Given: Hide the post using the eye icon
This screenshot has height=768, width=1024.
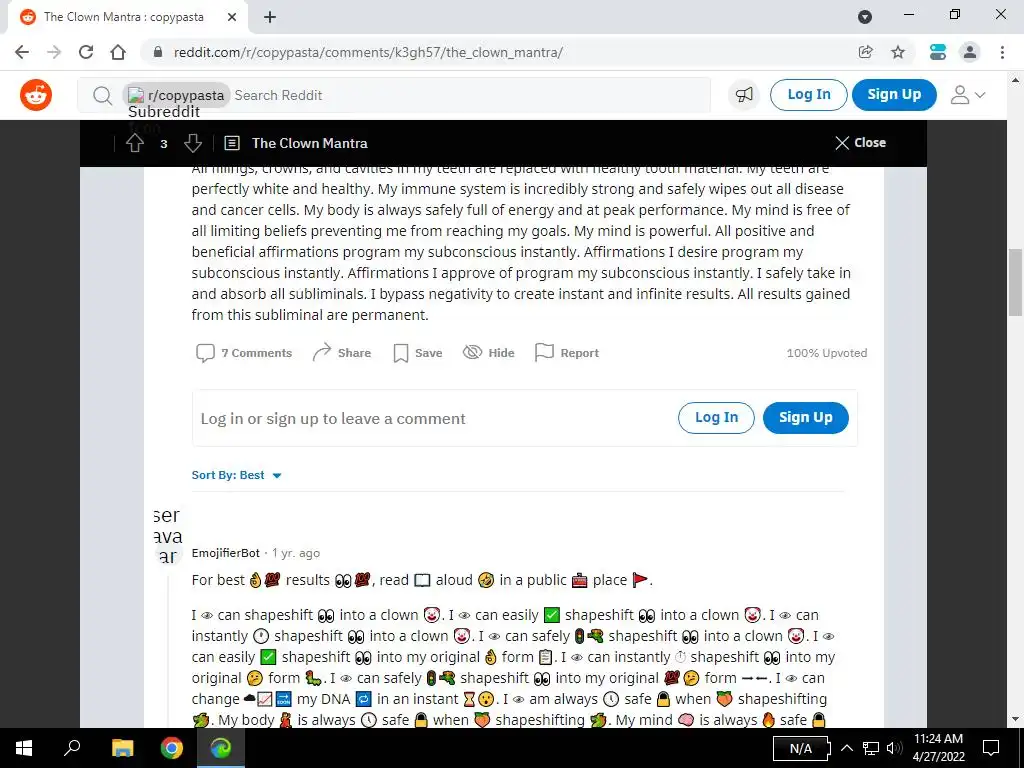Looking at the screenshot, I should [x=488, y=353].
